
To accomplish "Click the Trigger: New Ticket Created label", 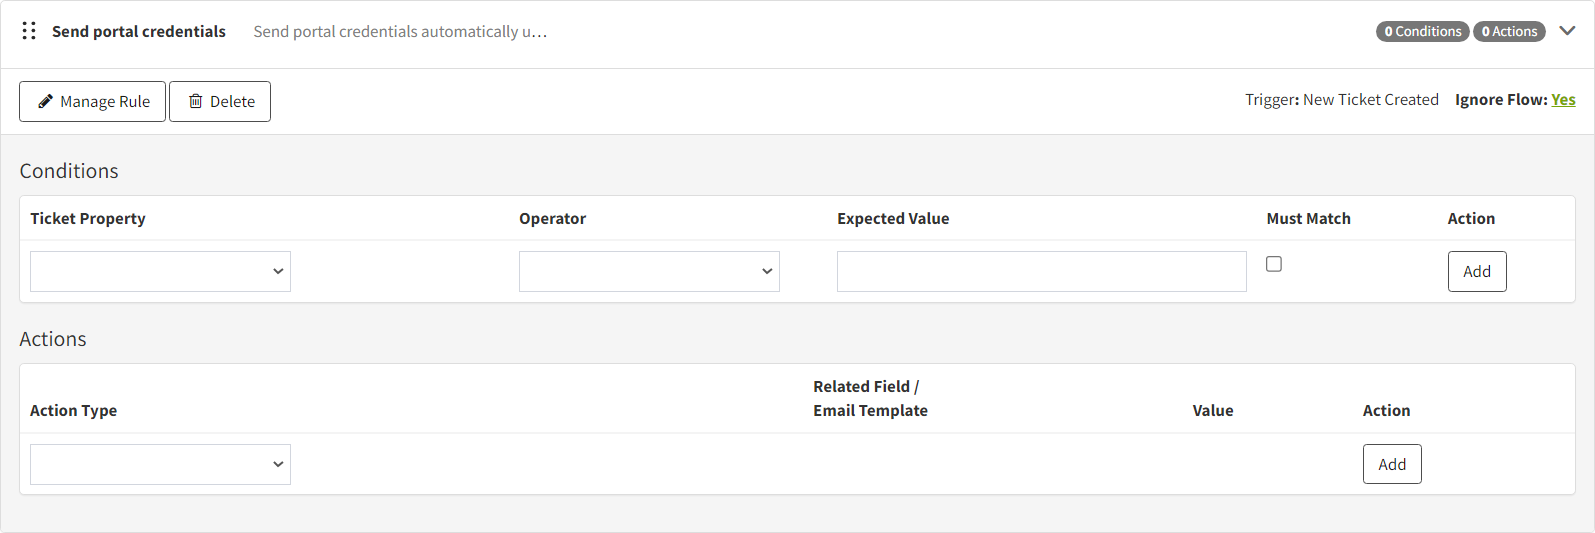I will click(x=1341, y=100).
